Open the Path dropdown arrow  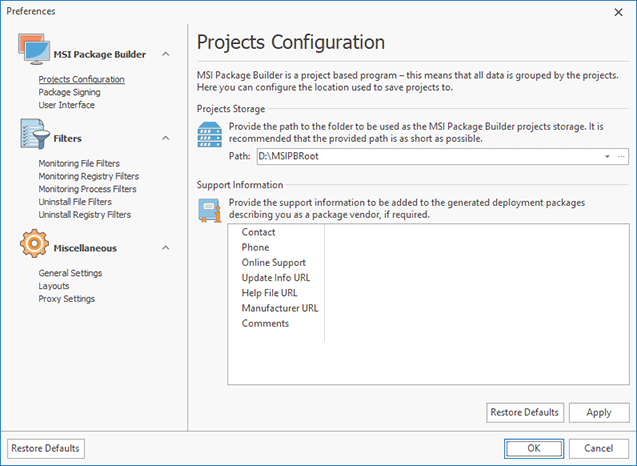(607, 156)
